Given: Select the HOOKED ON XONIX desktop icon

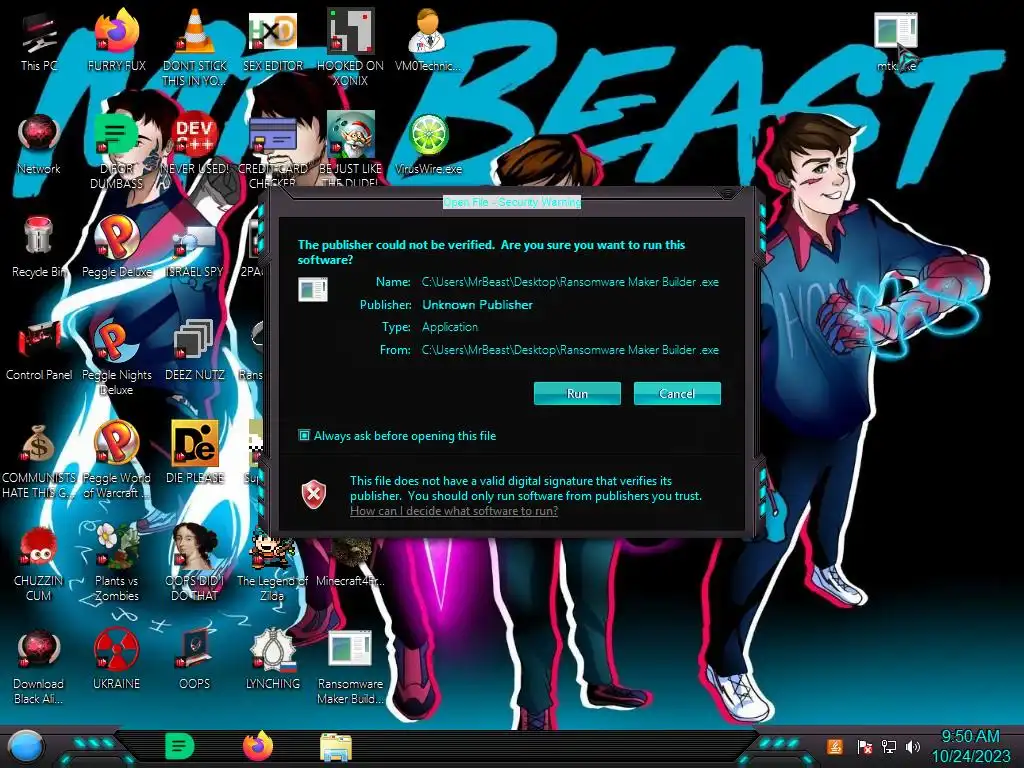Looking at the screenshot, I should pos(350,48).
